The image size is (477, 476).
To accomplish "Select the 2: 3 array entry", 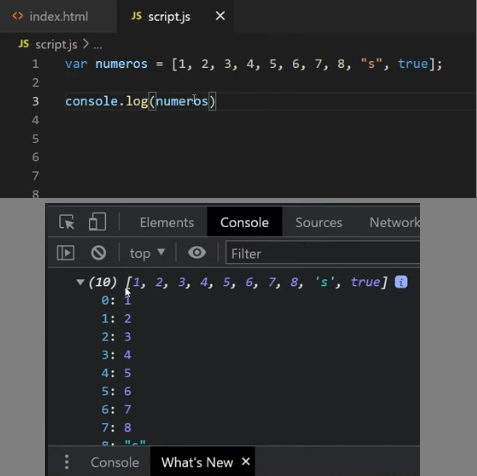I will [x=116, y=337].
